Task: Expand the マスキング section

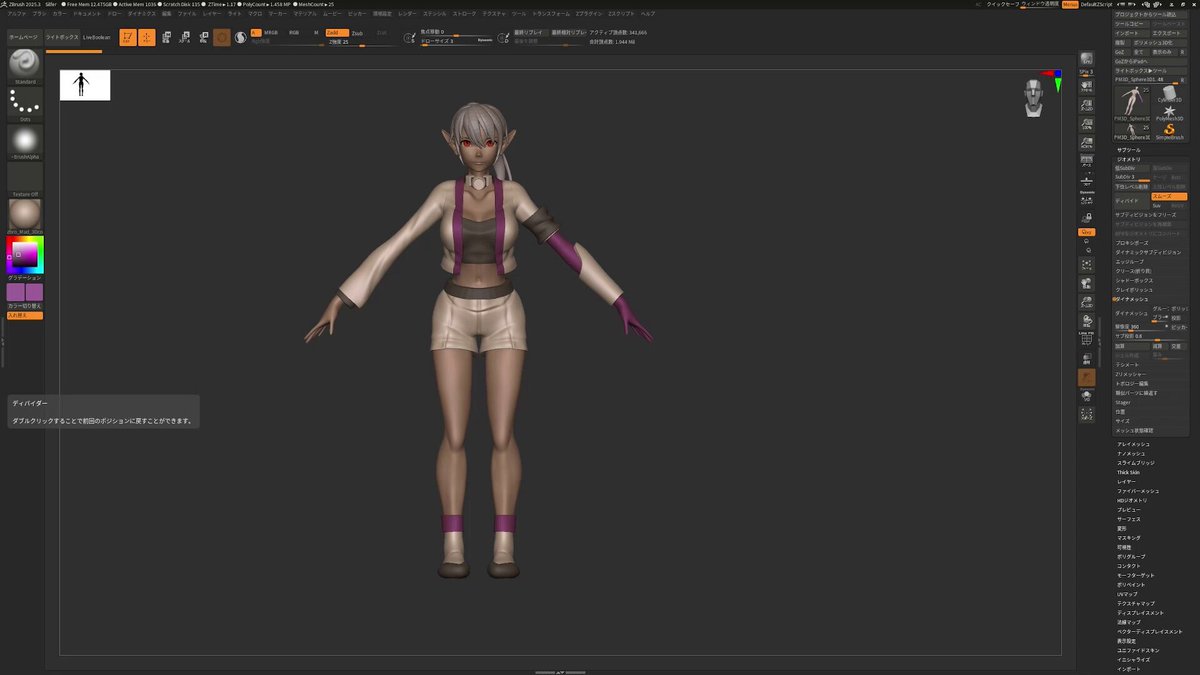Action: click(1128, 538)
